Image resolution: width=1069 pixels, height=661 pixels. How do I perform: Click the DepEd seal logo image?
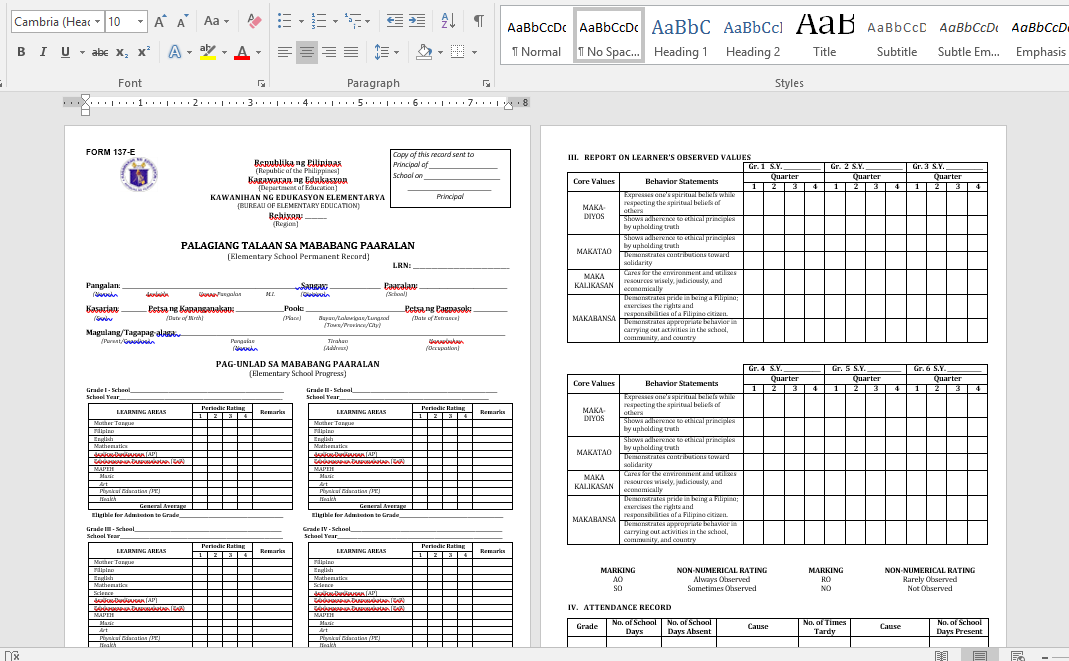[x=139, y=174]
